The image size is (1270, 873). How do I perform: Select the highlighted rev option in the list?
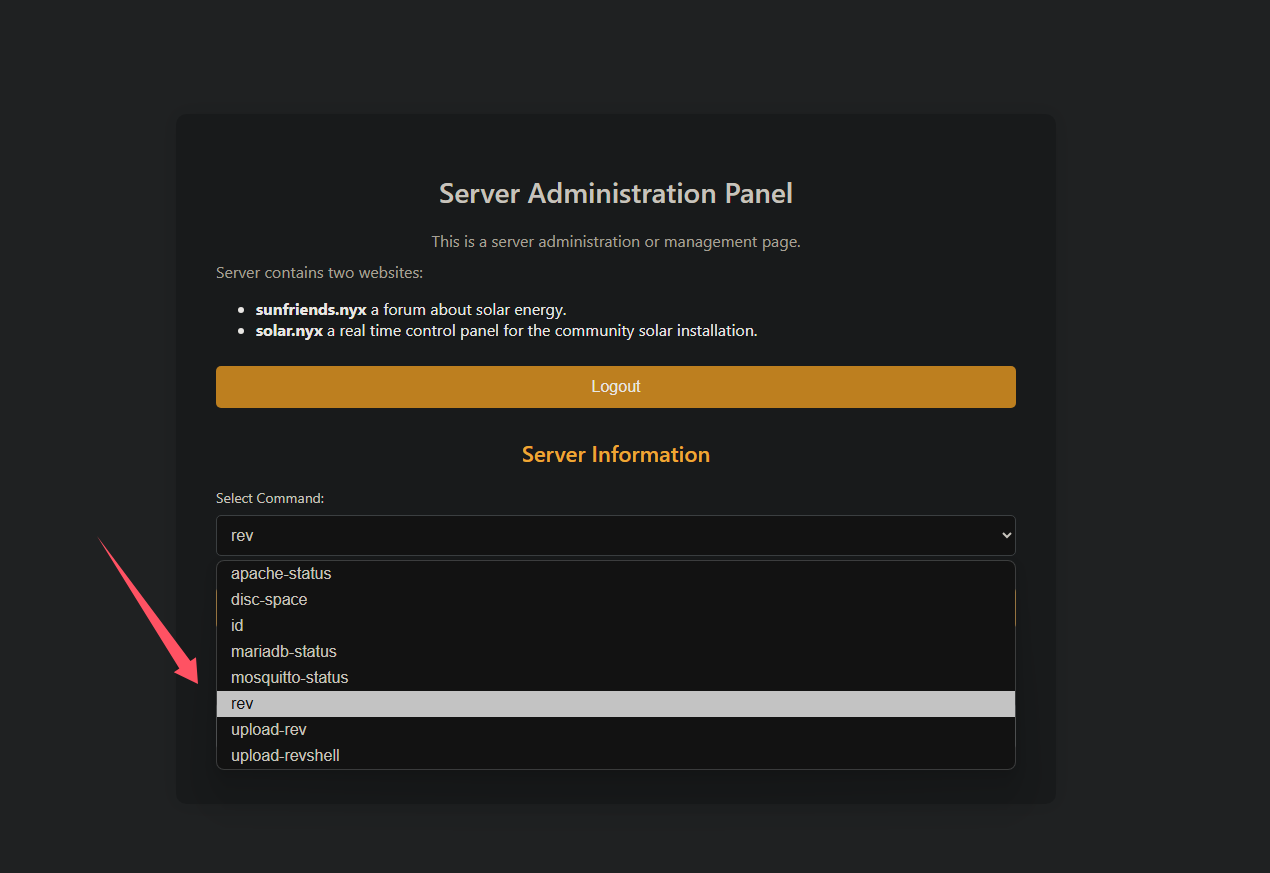pyautogui.click(x=243, y=704)
